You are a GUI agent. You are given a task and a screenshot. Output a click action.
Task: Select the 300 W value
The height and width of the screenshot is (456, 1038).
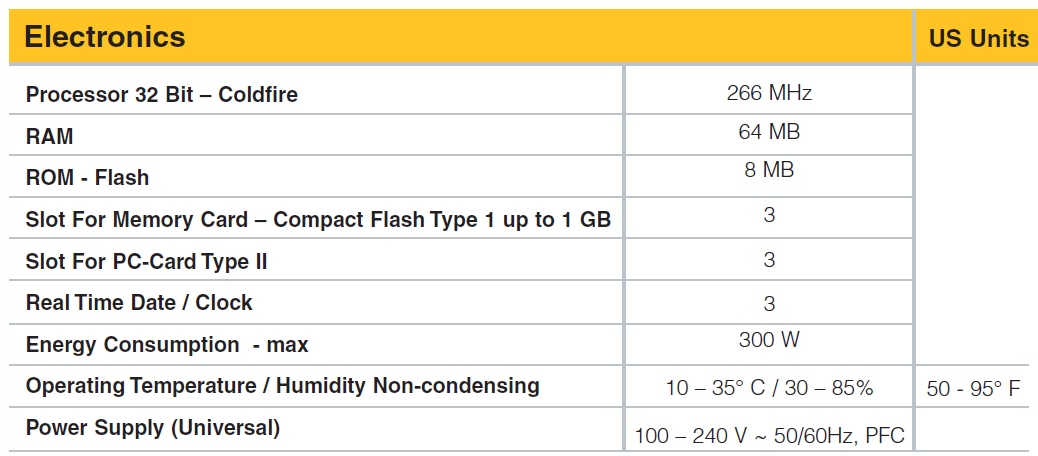coord(768,340)
